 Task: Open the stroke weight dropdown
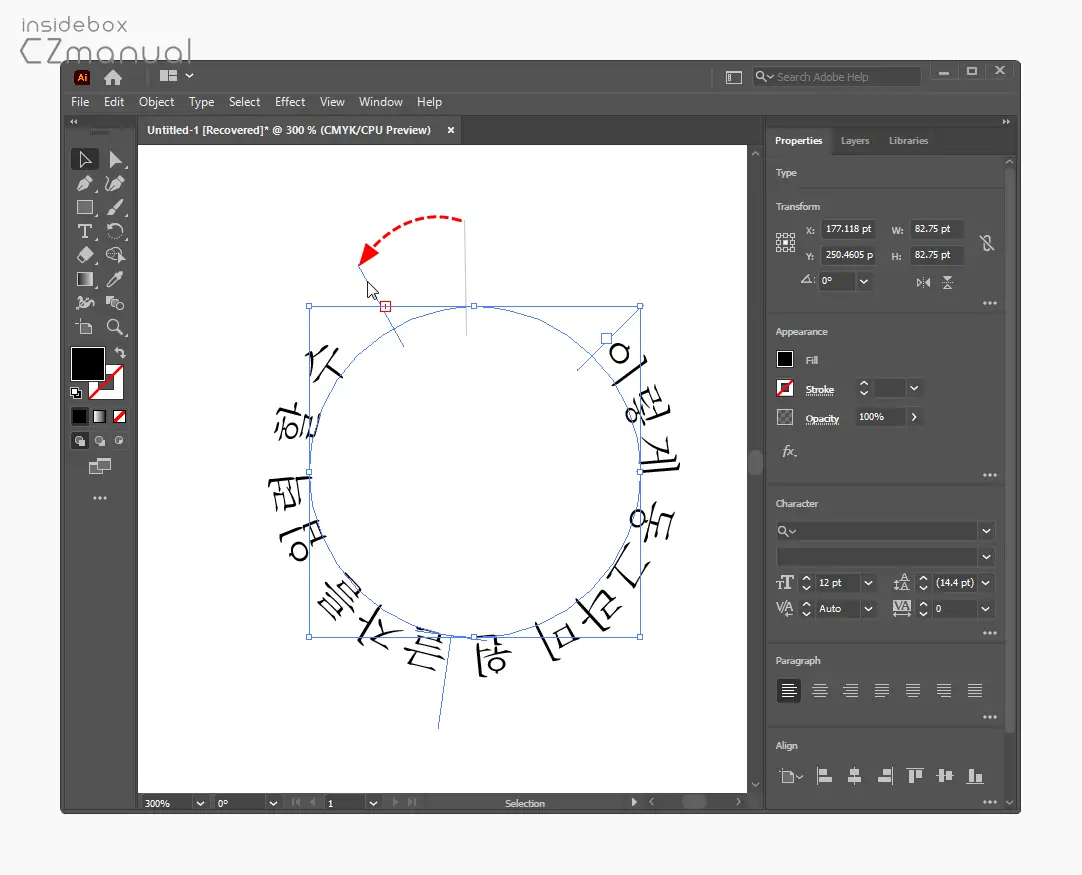(914, 389)
